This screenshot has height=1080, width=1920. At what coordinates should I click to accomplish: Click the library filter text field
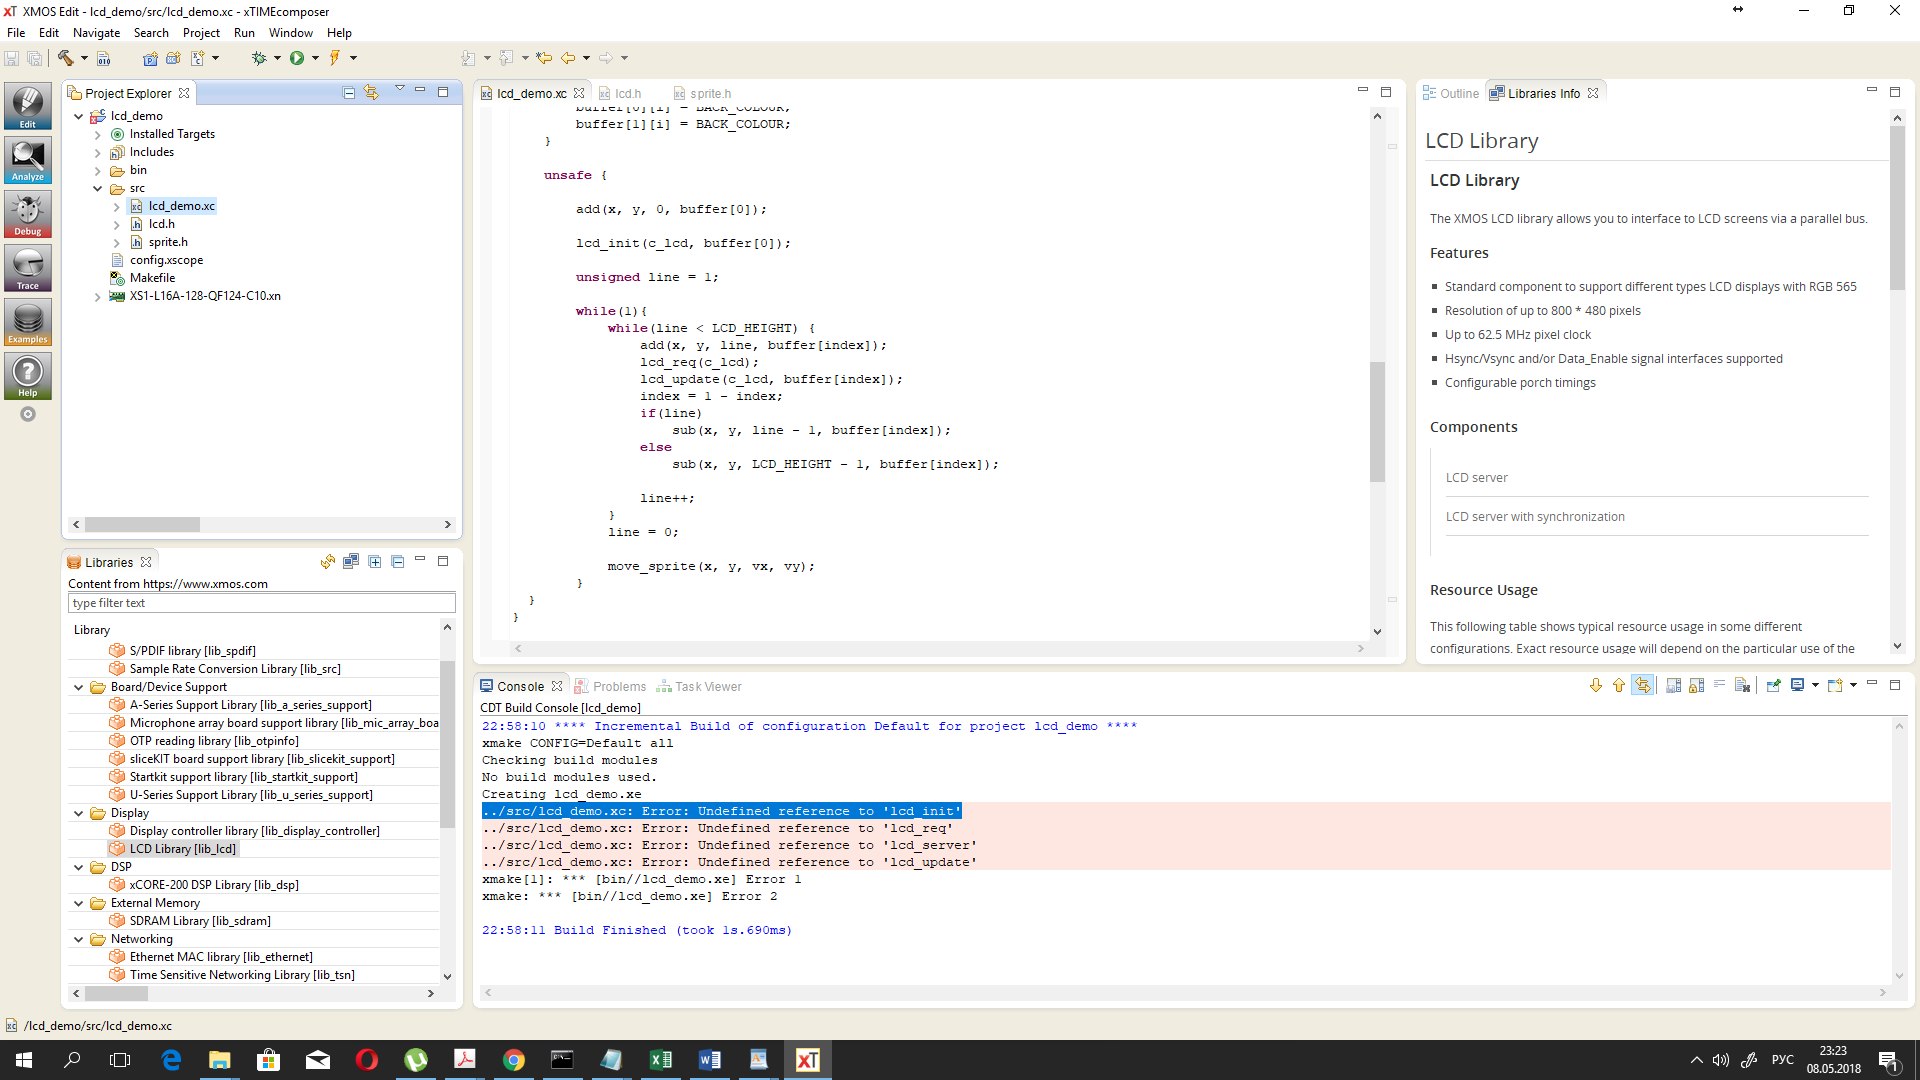[x=262, y=603]
